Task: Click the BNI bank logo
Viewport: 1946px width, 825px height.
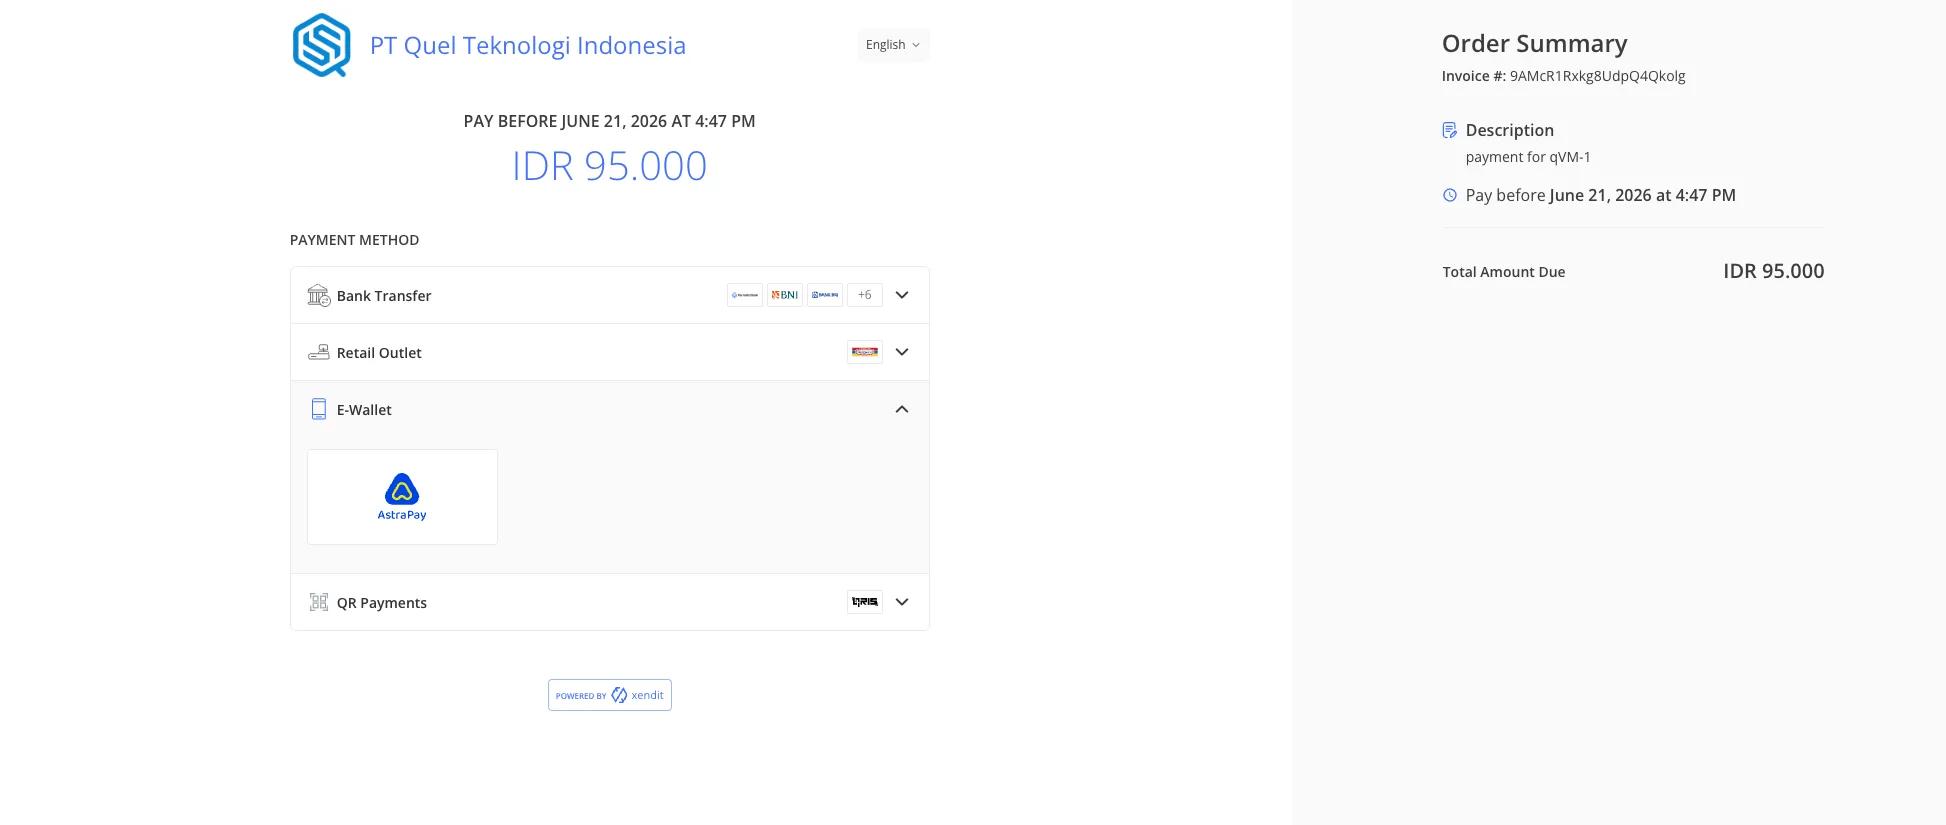Action: (x=785, y=295)
